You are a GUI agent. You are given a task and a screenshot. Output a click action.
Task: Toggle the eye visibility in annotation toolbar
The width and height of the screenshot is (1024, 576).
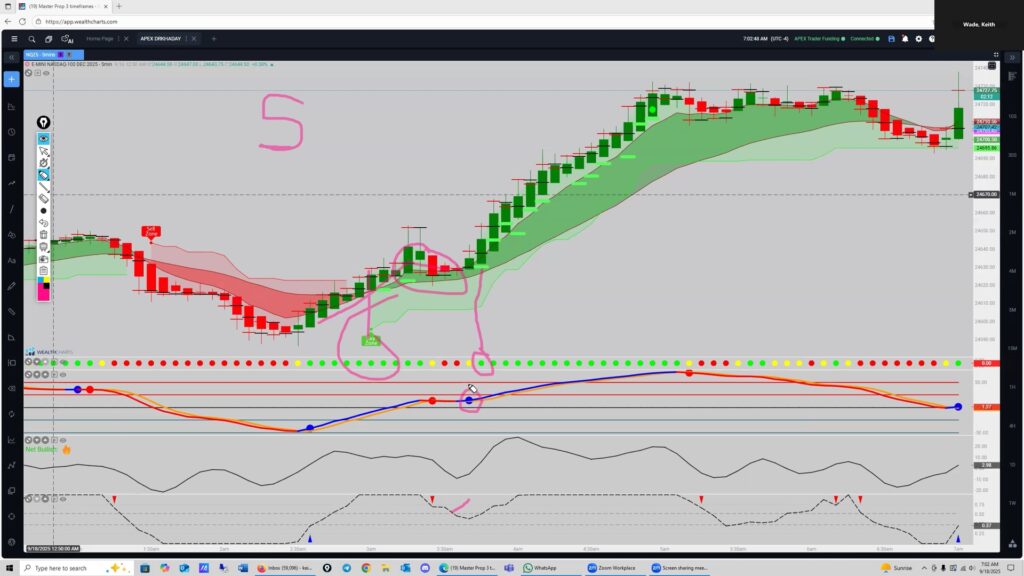pyautogui.click(x=44, y=138)
